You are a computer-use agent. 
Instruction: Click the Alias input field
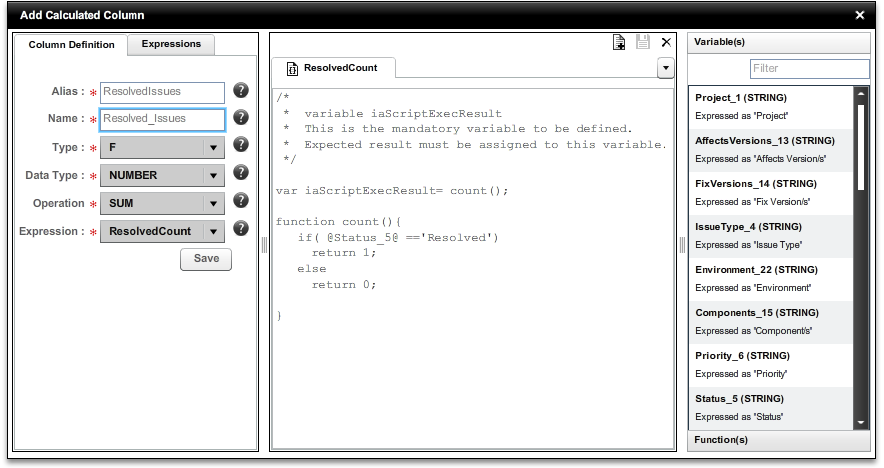tap(162, 92)
